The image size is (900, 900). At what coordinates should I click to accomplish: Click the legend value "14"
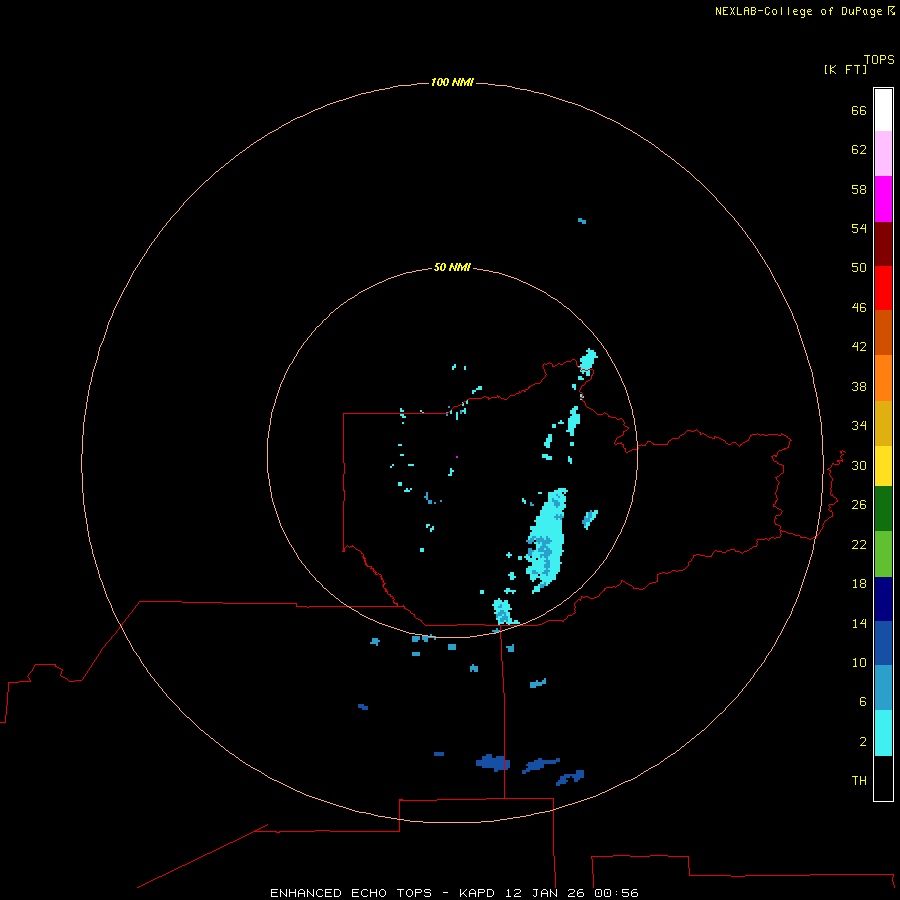click(x=859, y=623)
